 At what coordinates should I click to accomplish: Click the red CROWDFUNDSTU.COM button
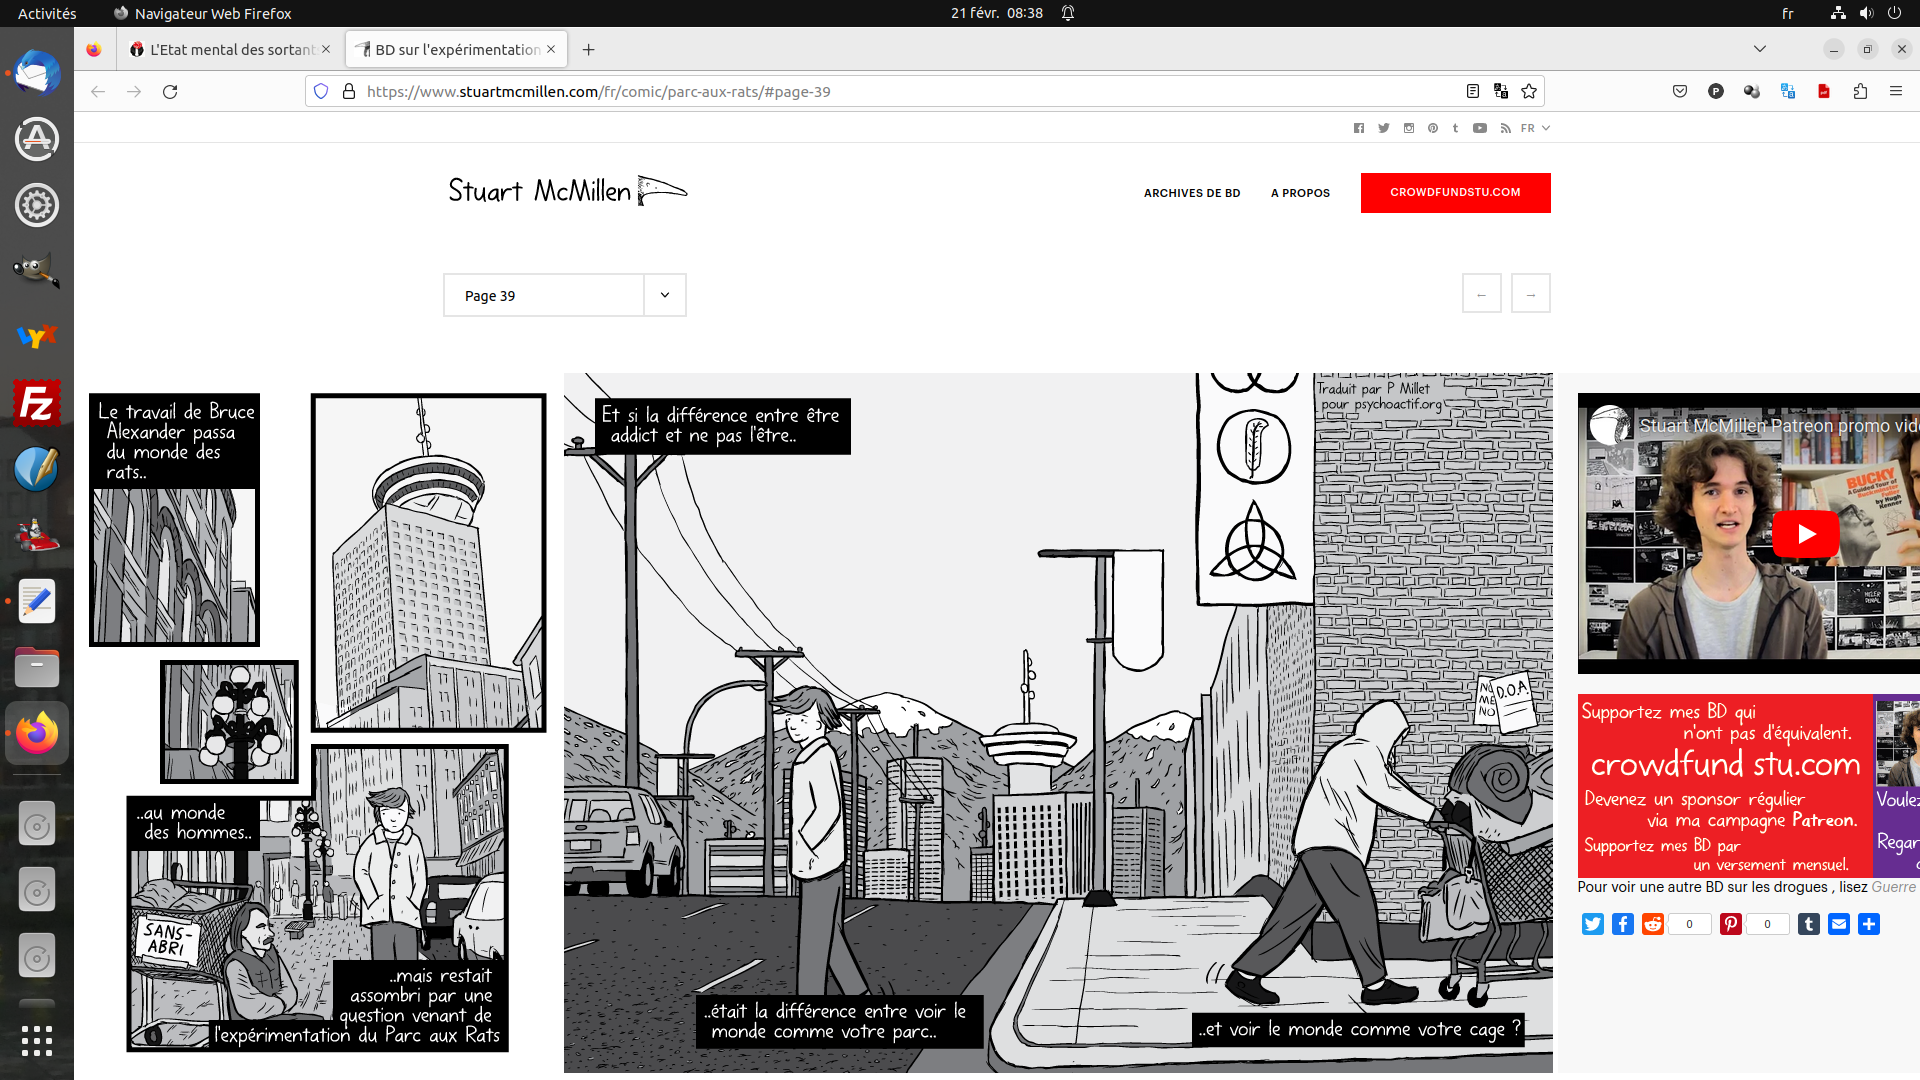pyautogui.click(x=1455, y=192)
